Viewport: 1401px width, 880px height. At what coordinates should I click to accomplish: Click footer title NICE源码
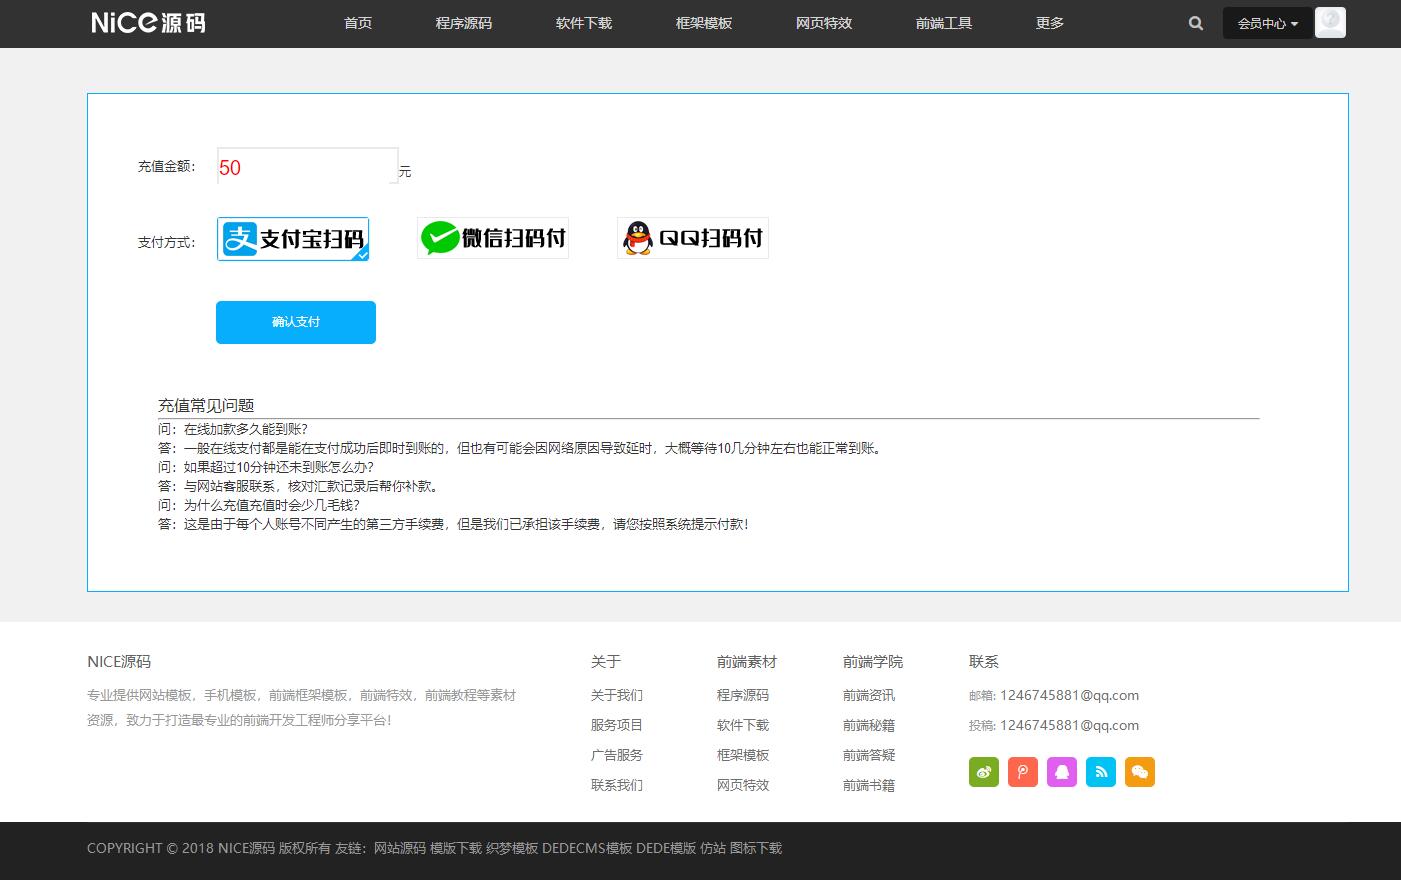pyautogui.click(x=119, y=661)
